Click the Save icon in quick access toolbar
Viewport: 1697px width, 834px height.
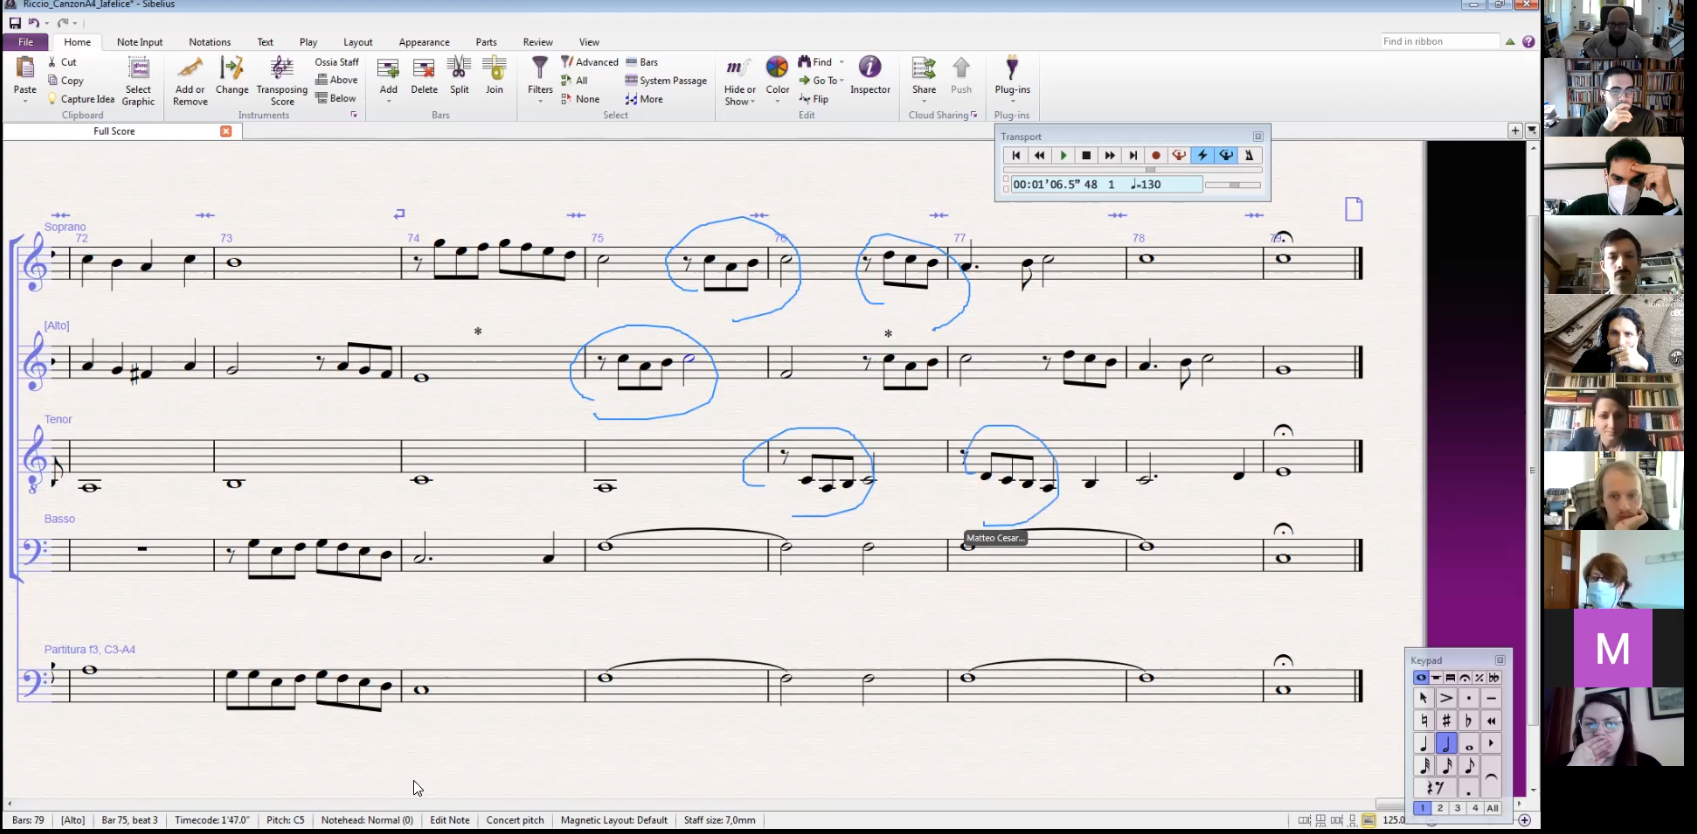15,23
